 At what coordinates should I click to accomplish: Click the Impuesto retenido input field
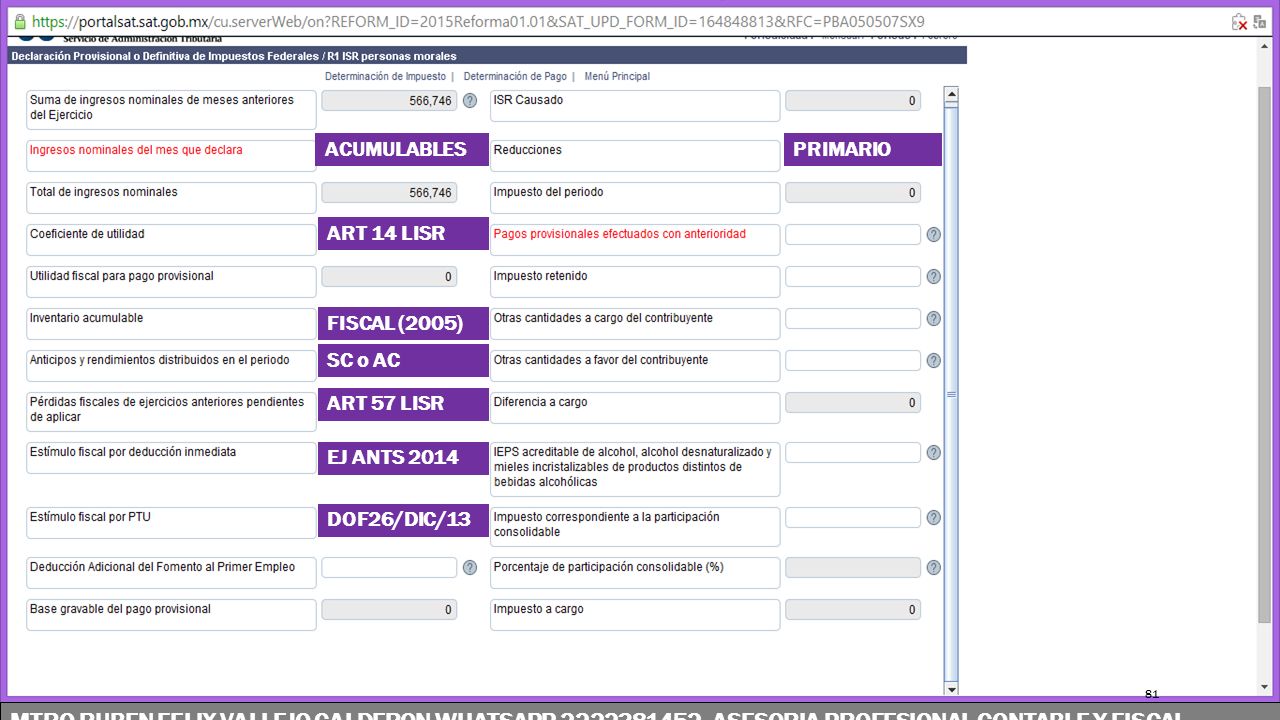click(x=853, y=277)
